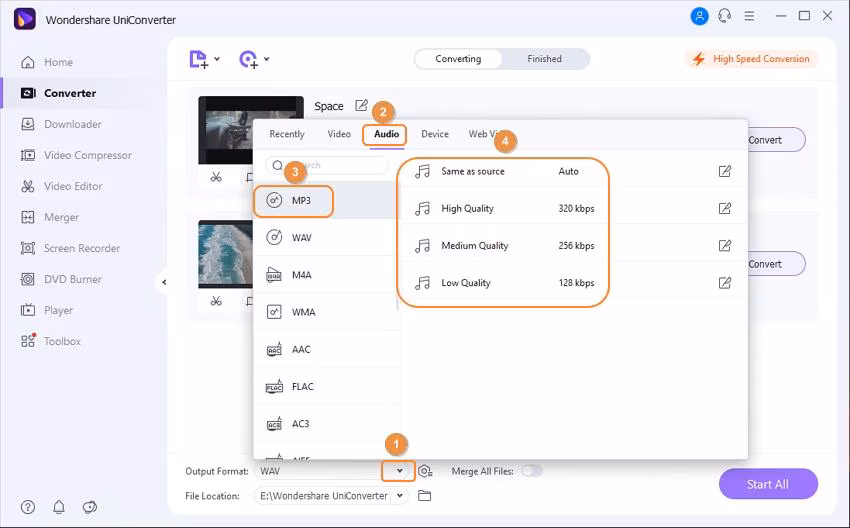Launch the Screen Recorder

[70, 248]
